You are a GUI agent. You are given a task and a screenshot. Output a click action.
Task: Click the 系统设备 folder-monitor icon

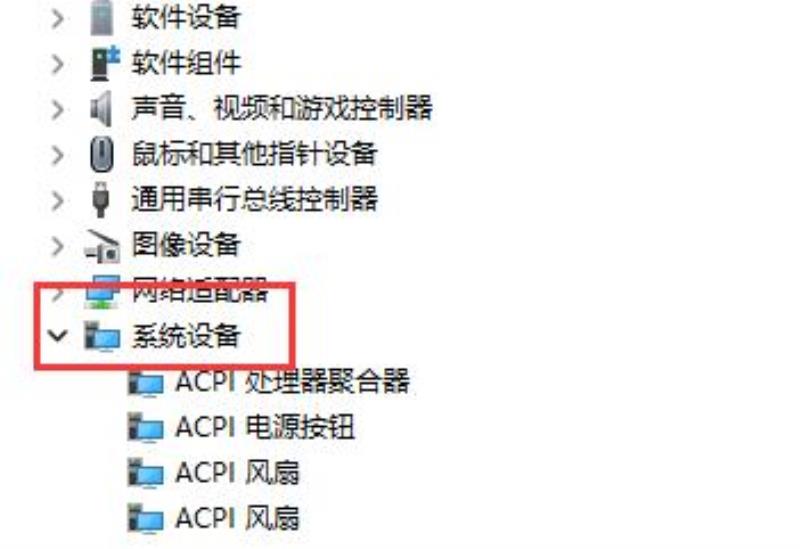(103, 336)
